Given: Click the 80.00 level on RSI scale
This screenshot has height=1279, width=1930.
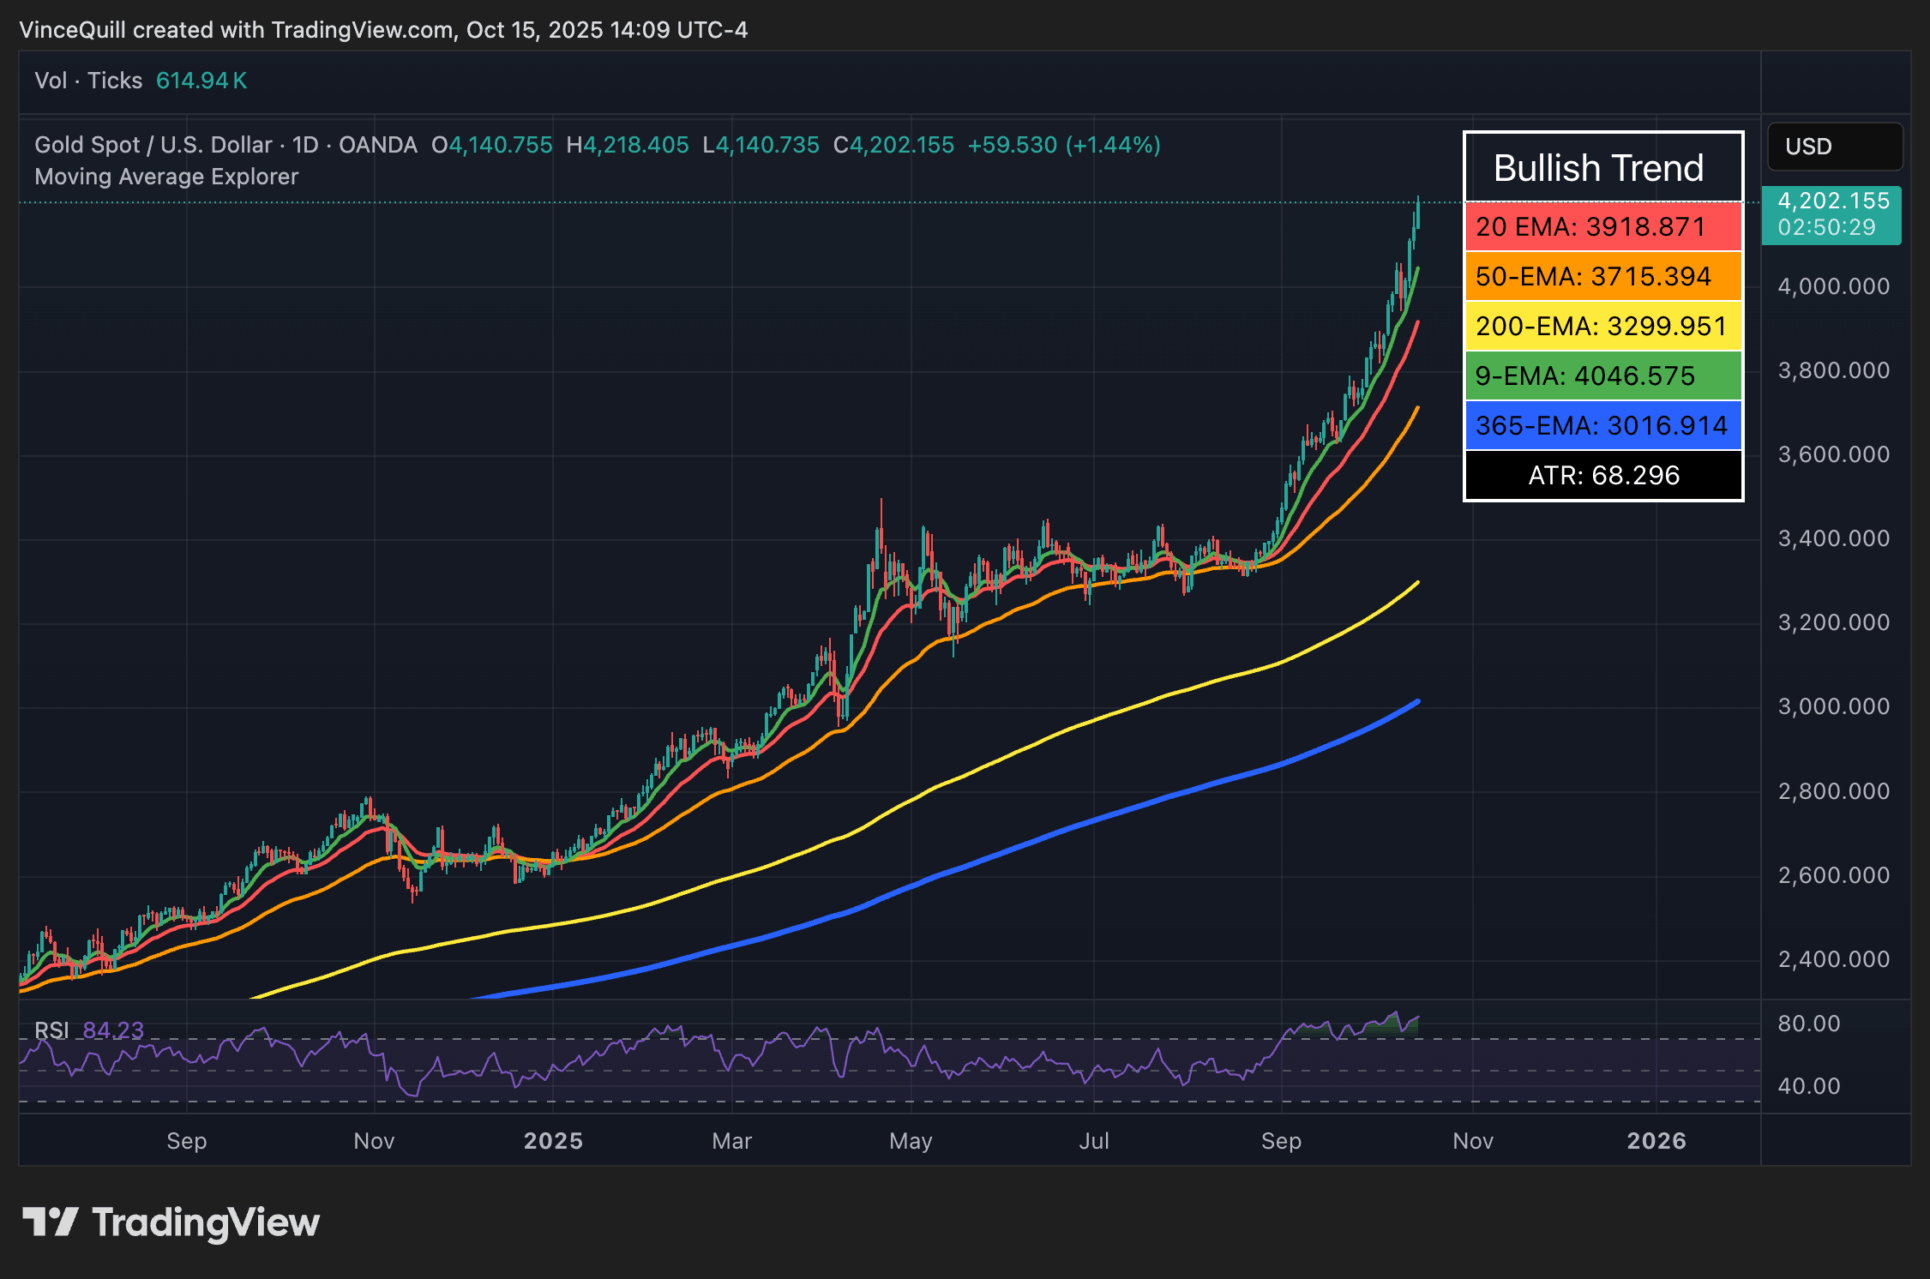Looking at the screenshot, I should [x=1808, y=1024].
